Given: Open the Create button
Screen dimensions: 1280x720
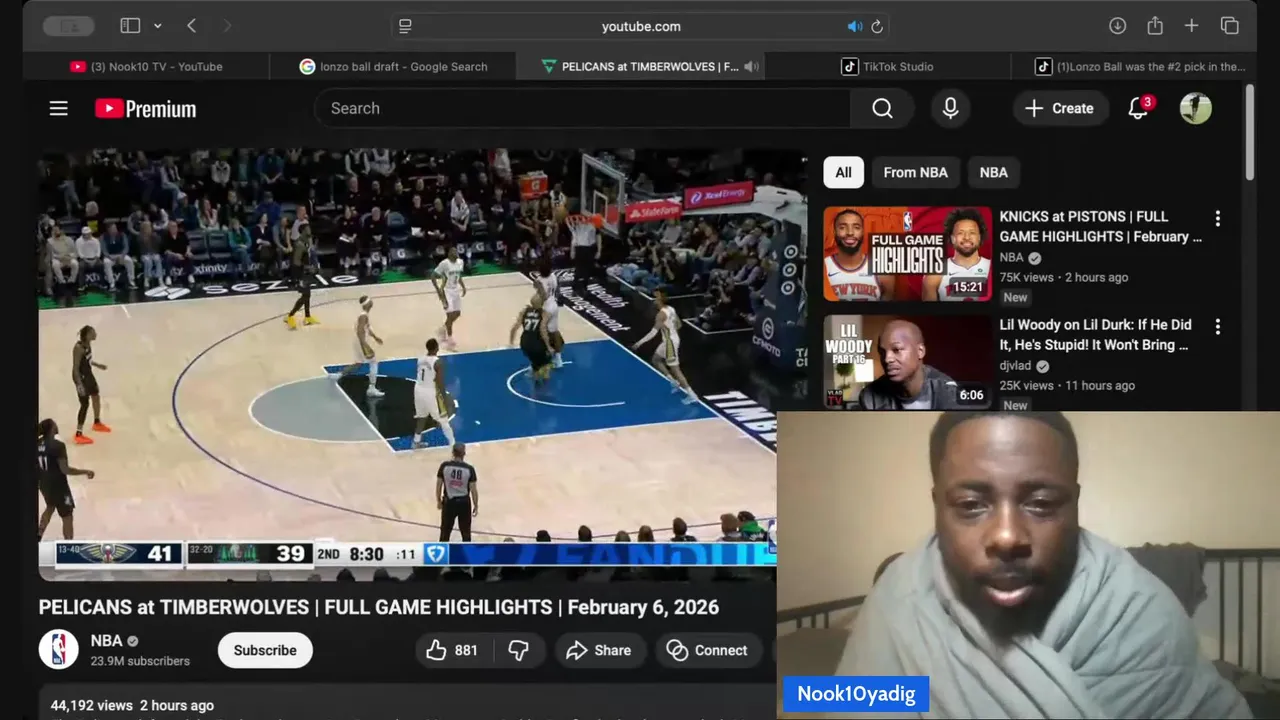Looking at the screenshot, I should point(1060,108).
